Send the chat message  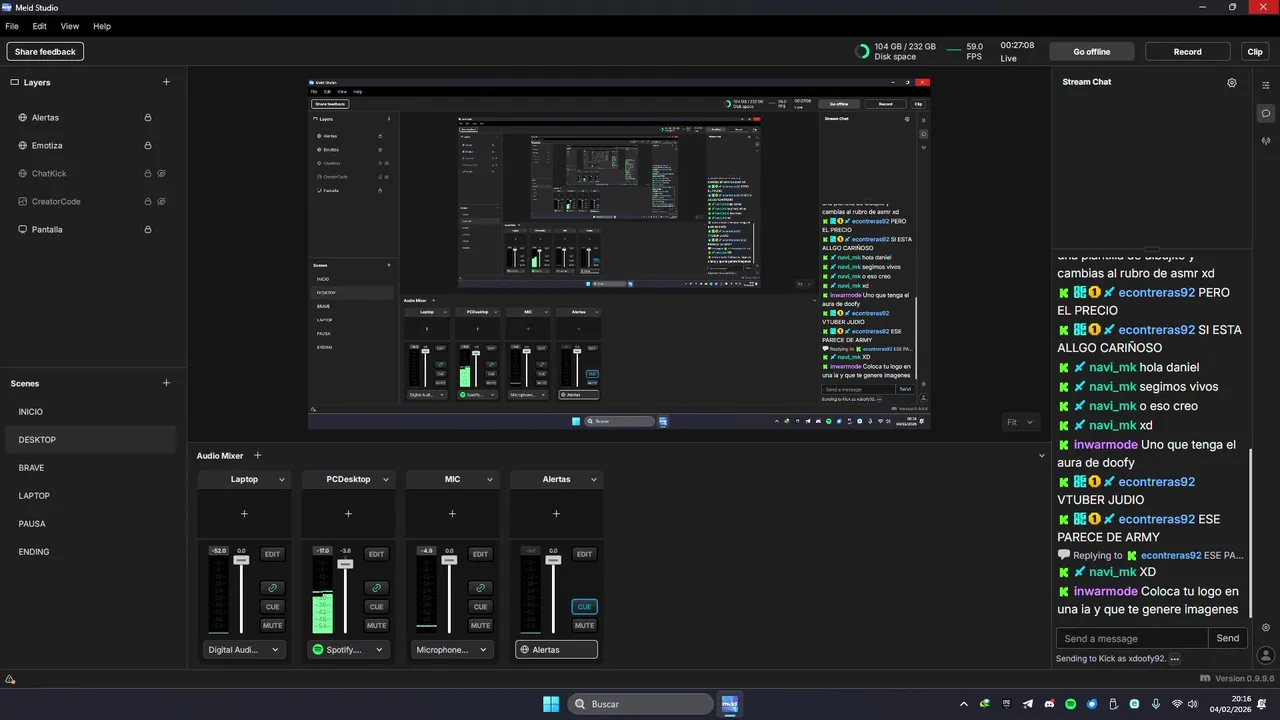coord(1228,638)
